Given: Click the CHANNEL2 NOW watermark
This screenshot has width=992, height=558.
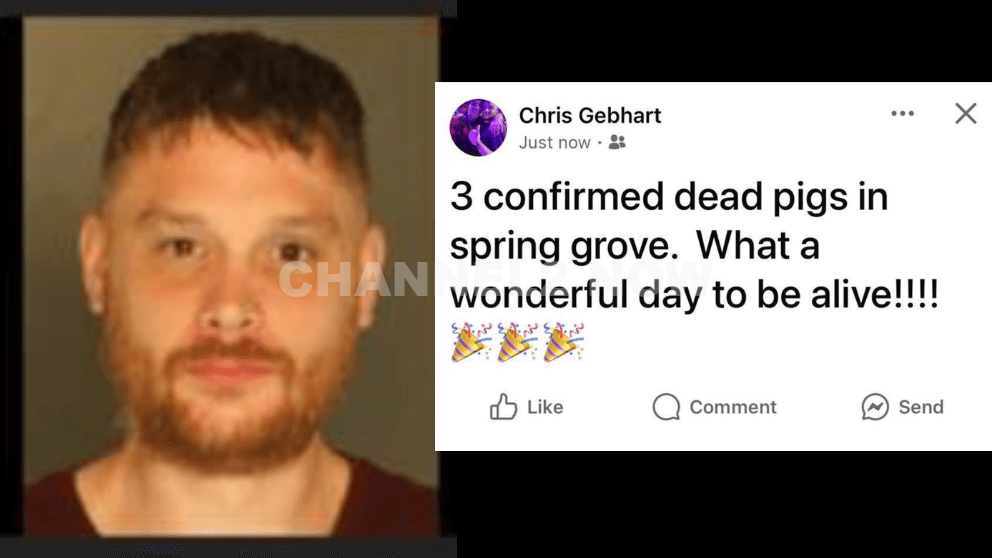Looking at the screenshot, I should 495,278.
